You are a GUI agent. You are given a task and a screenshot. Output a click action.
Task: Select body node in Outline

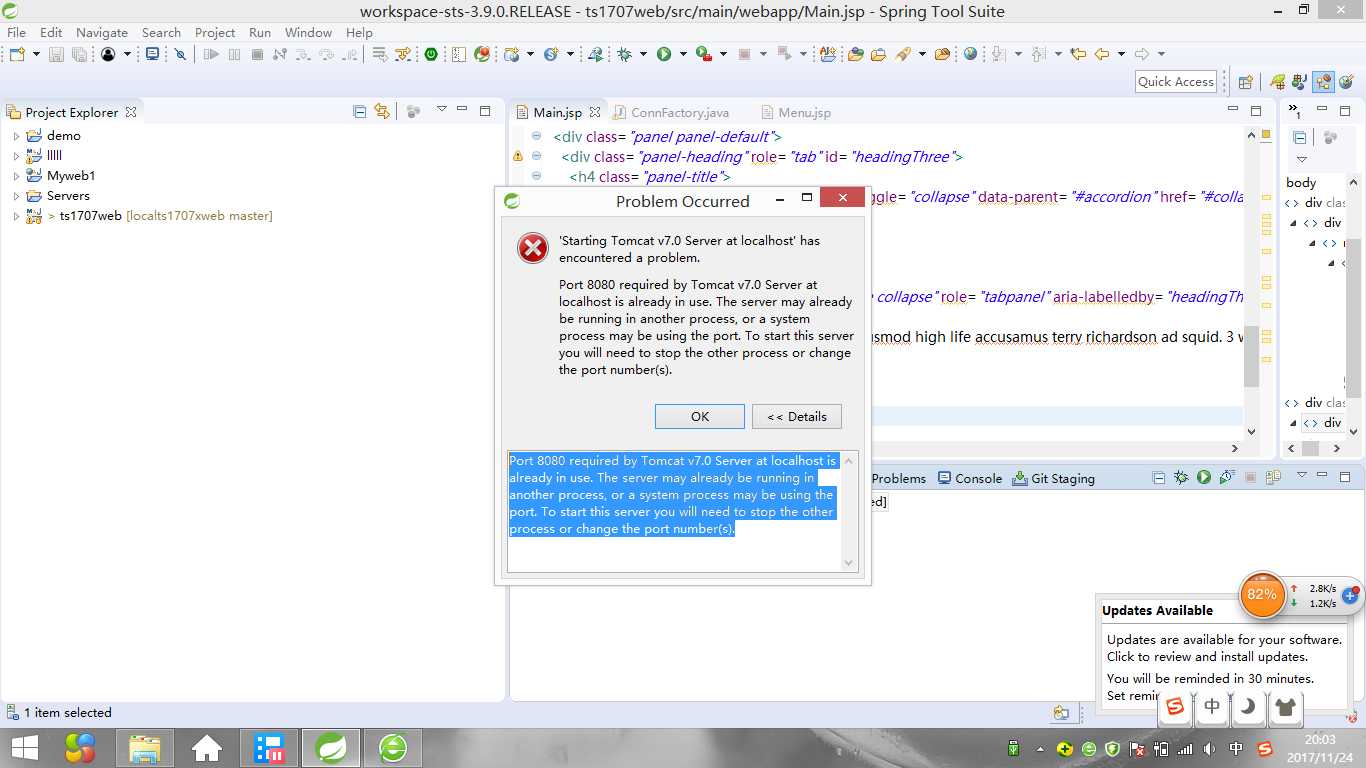pos(1301,182)
